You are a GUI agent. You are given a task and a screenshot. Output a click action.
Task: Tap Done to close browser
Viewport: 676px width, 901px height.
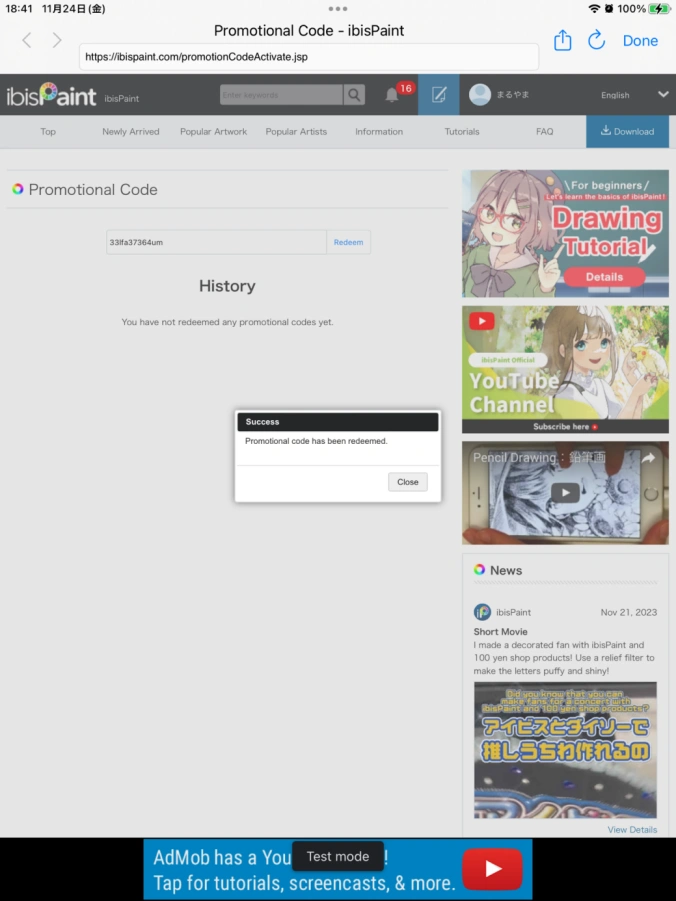tap(640, 41)
